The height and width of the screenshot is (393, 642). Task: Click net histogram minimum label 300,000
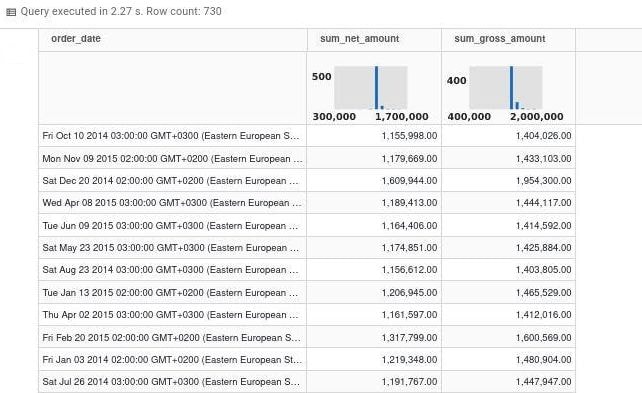(334, 117)
